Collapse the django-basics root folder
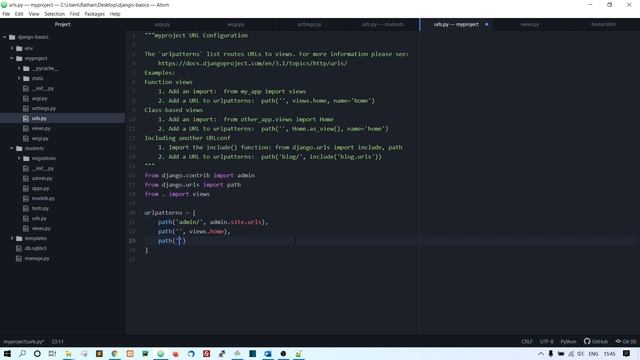This screenshot has width=640, height=360. (x=4, y=37)
